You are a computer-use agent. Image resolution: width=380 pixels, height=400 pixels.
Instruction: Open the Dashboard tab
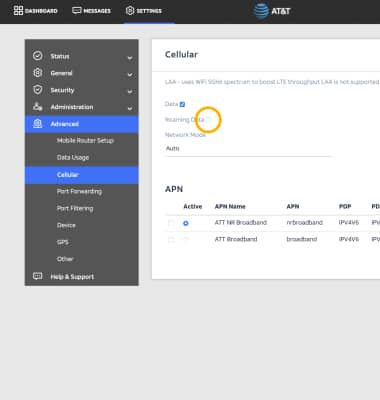pos(35,11)
